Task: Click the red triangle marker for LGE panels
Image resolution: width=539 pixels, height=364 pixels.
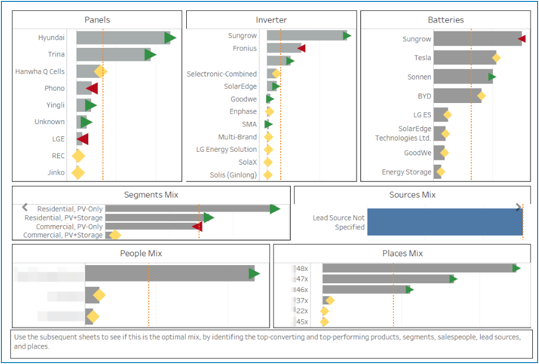Action: click(x=82, y=139)
